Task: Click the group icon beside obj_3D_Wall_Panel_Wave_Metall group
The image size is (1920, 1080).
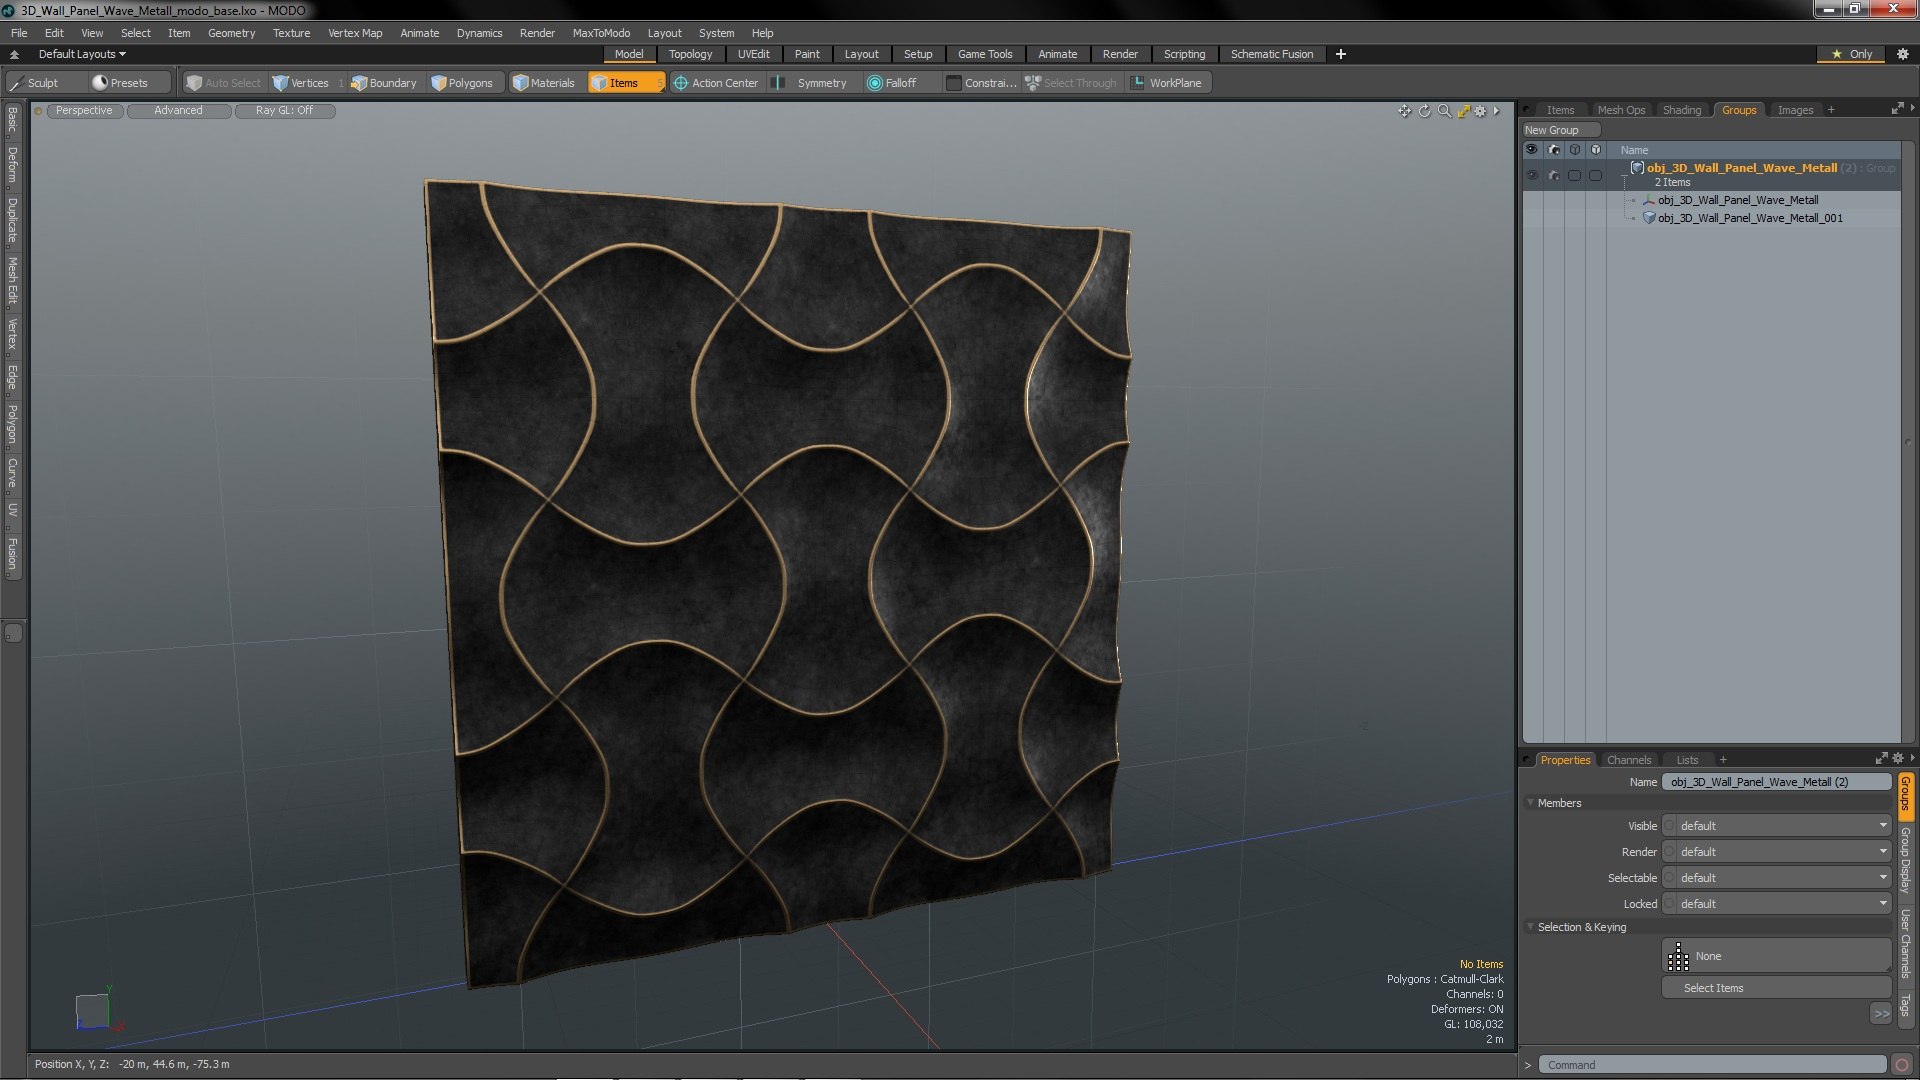Action: coord(1637,168)
